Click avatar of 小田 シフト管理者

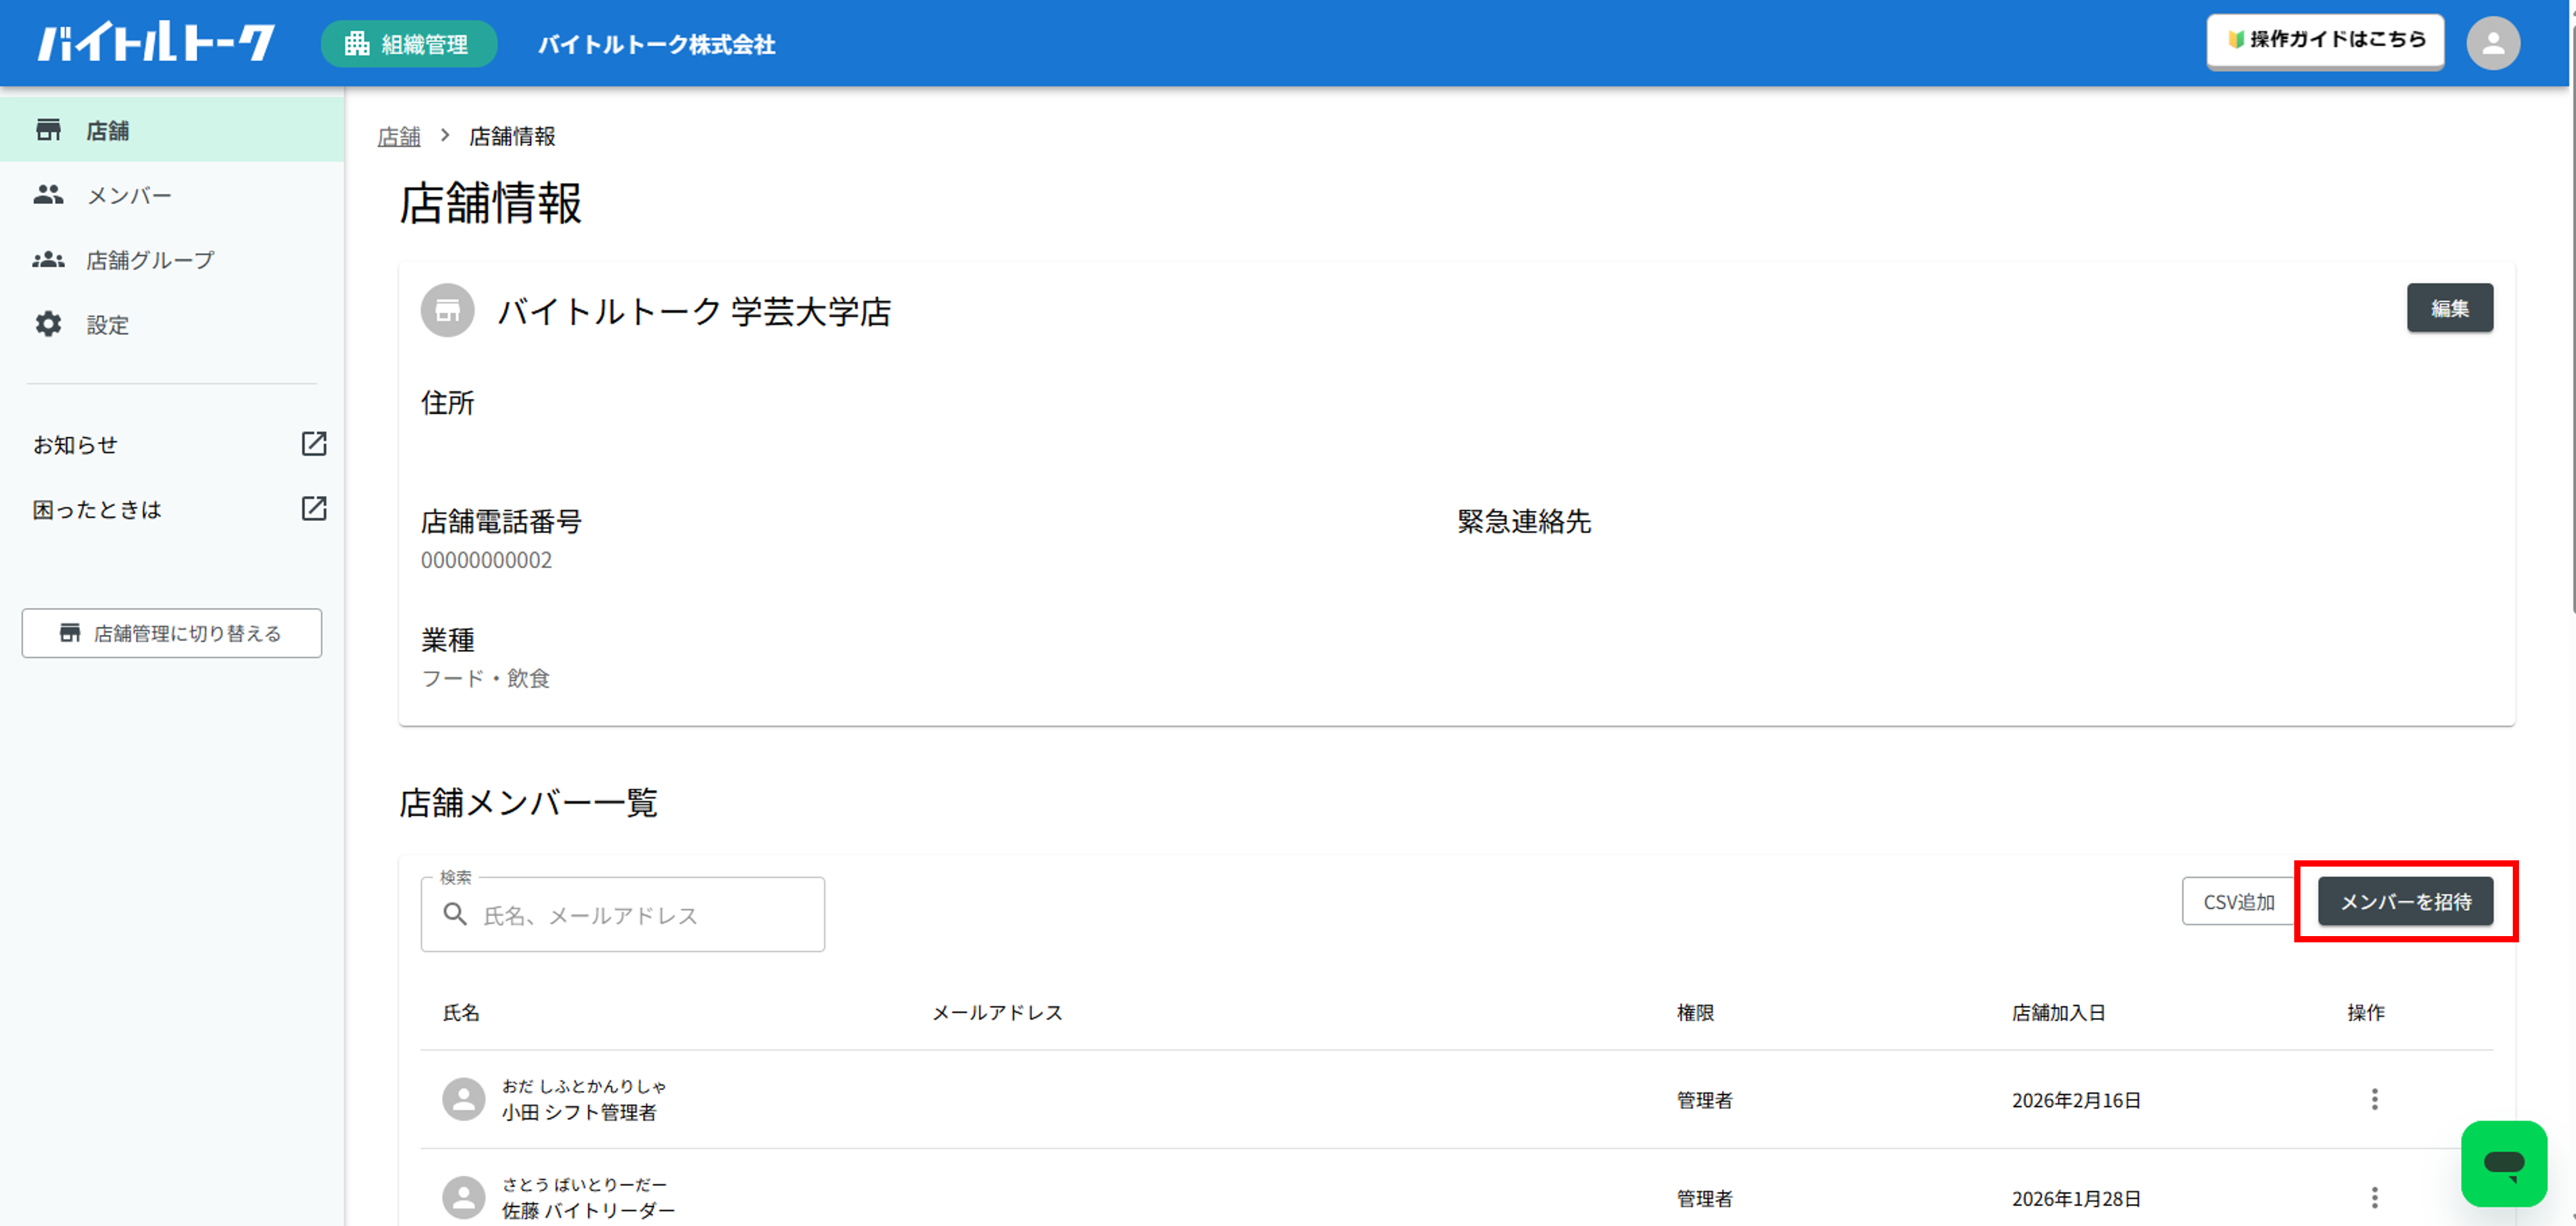pyautogui.click(x=464, y=1099)
